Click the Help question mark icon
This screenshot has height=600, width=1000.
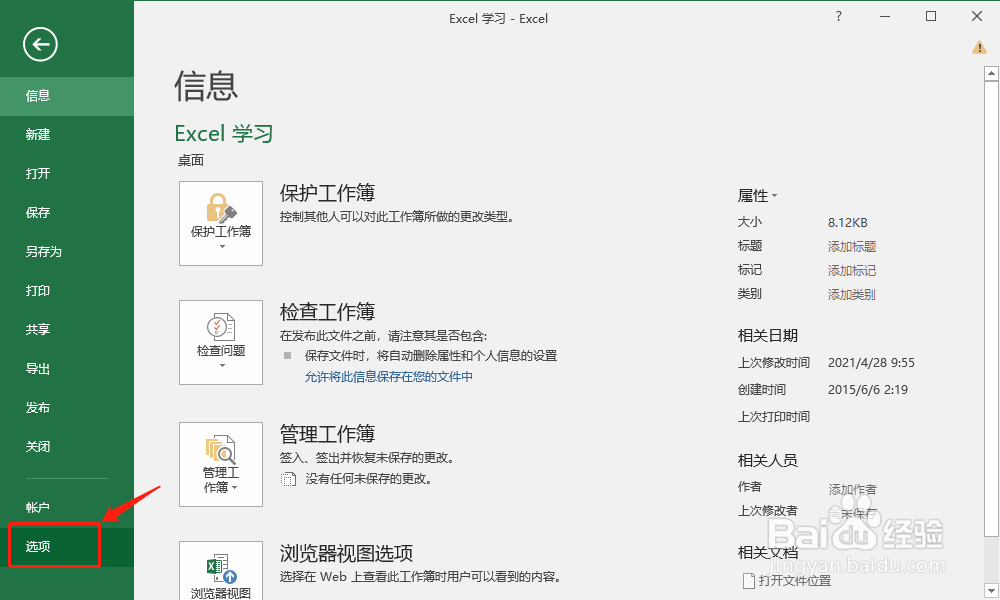click(x=839, y=17)
